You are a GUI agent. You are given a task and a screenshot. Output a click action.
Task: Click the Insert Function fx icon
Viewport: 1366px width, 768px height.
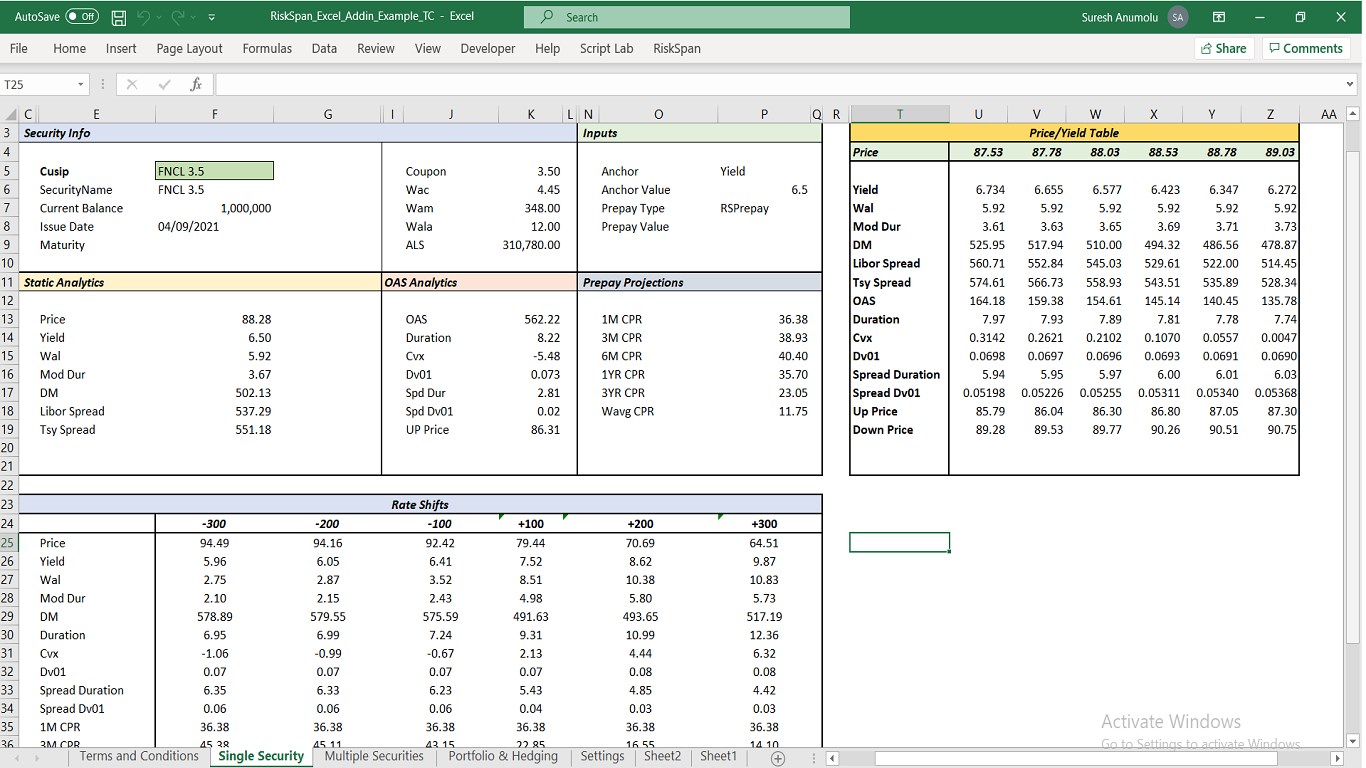196,85
